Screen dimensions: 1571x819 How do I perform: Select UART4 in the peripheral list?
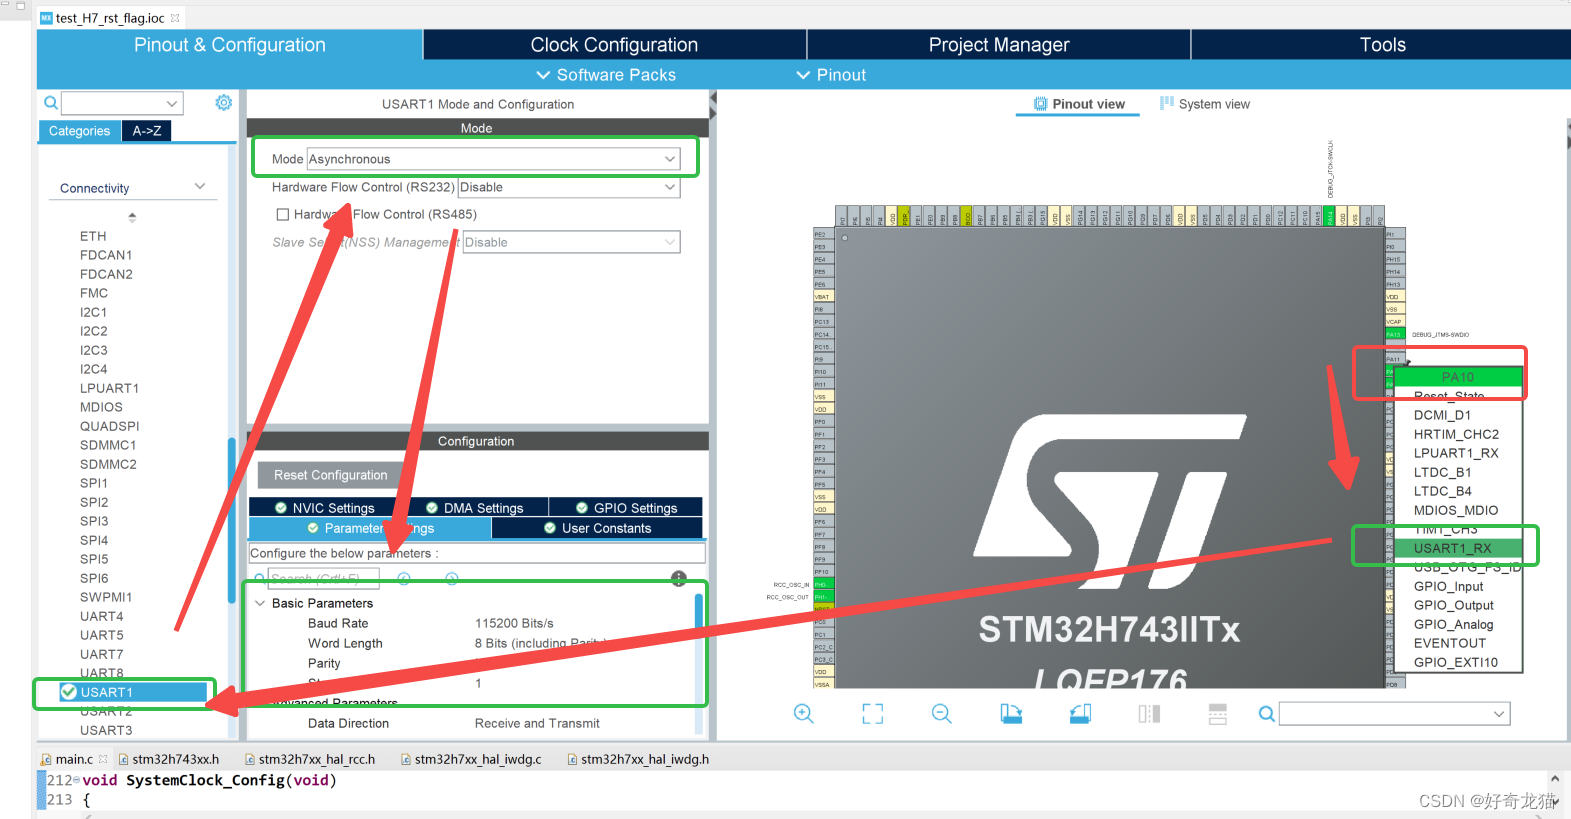tap(102, 616)
